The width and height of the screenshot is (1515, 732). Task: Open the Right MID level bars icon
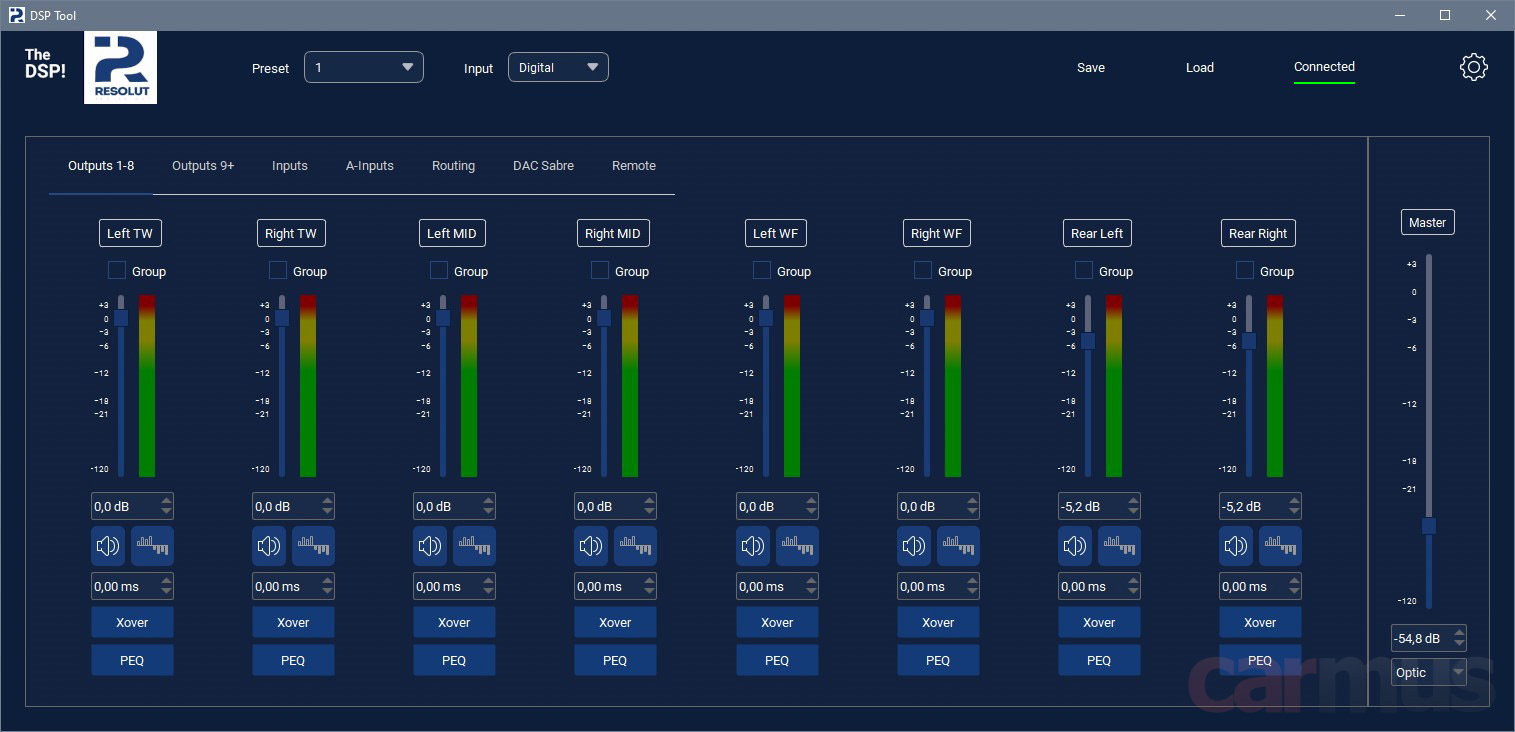coord(635,546)
